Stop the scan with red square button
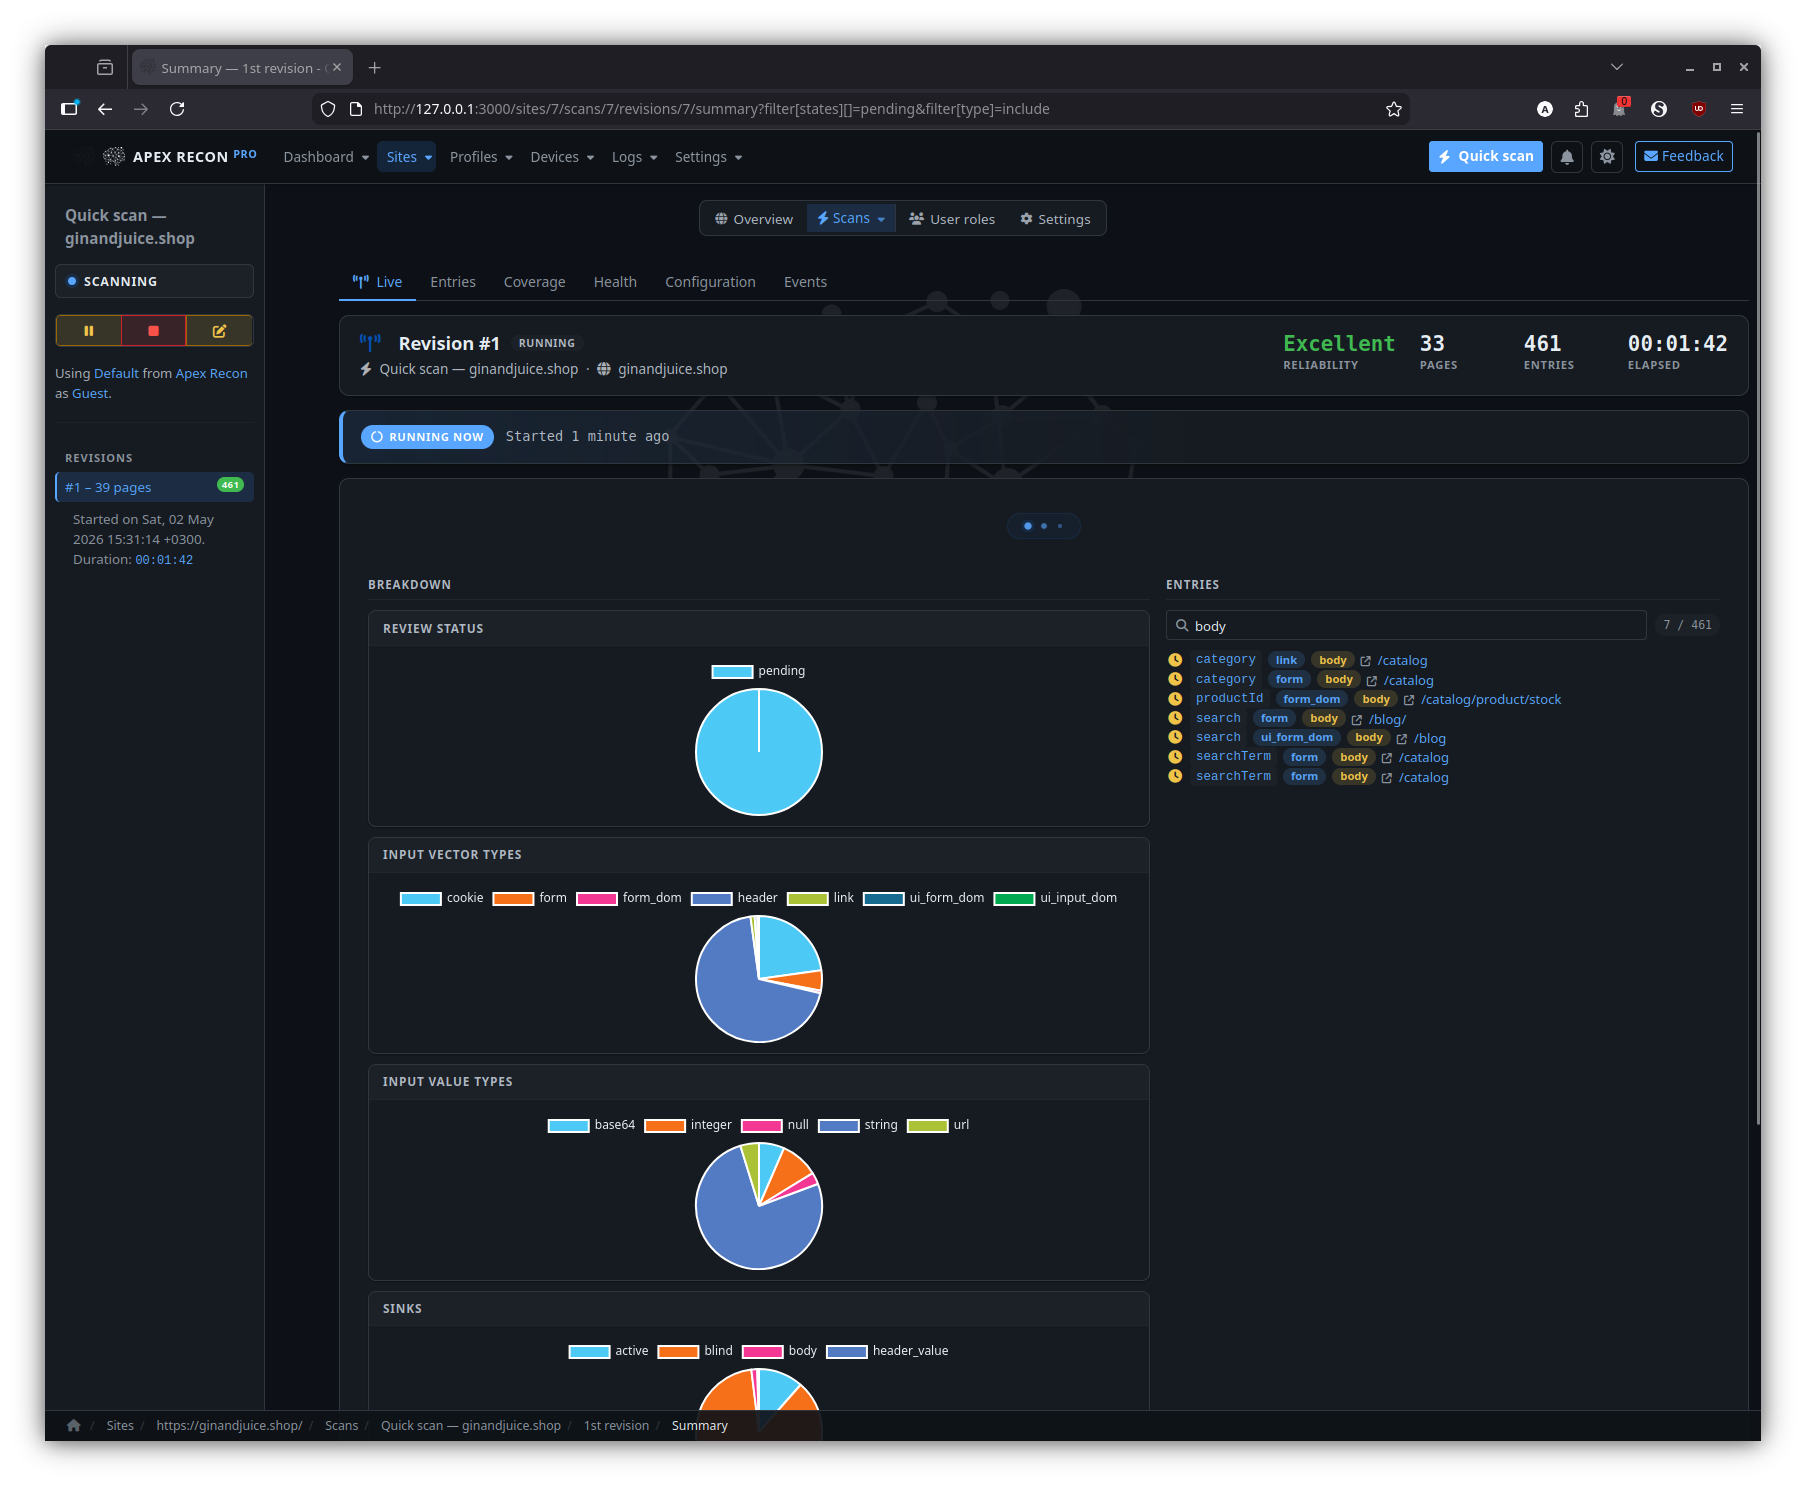 [153, 331]
